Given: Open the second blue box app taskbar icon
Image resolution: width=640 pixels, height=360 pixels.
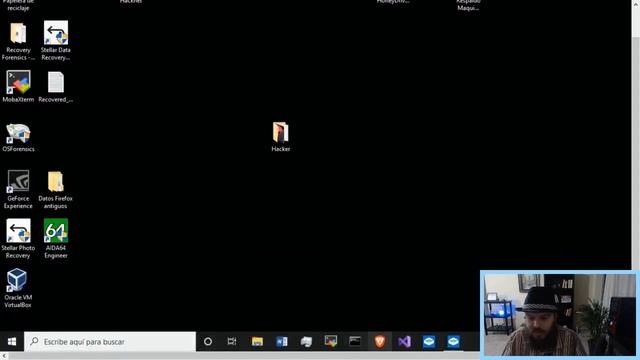Looking at the screenshot, I should click(453, 342).
